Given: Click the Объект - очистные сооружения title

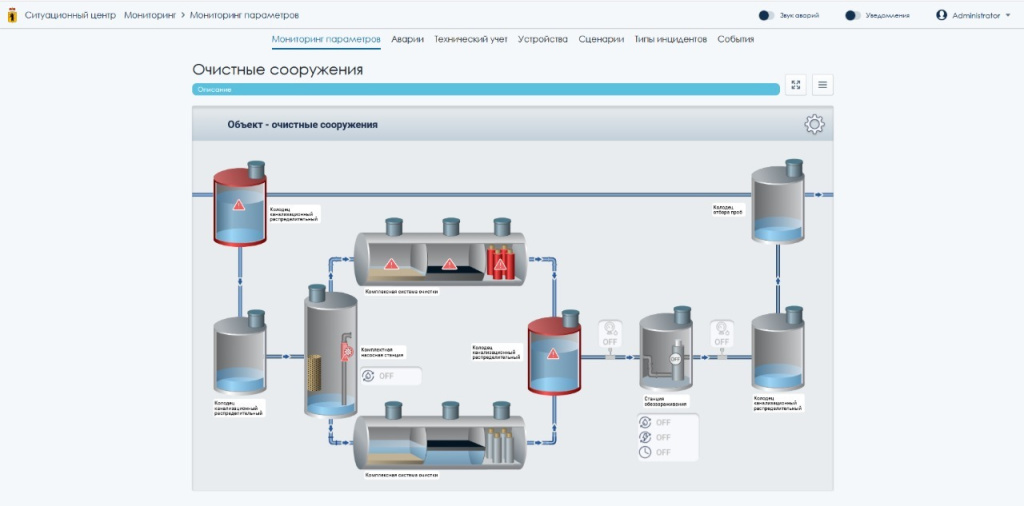Looking at the screenshot, I should (x=302, y=125).
